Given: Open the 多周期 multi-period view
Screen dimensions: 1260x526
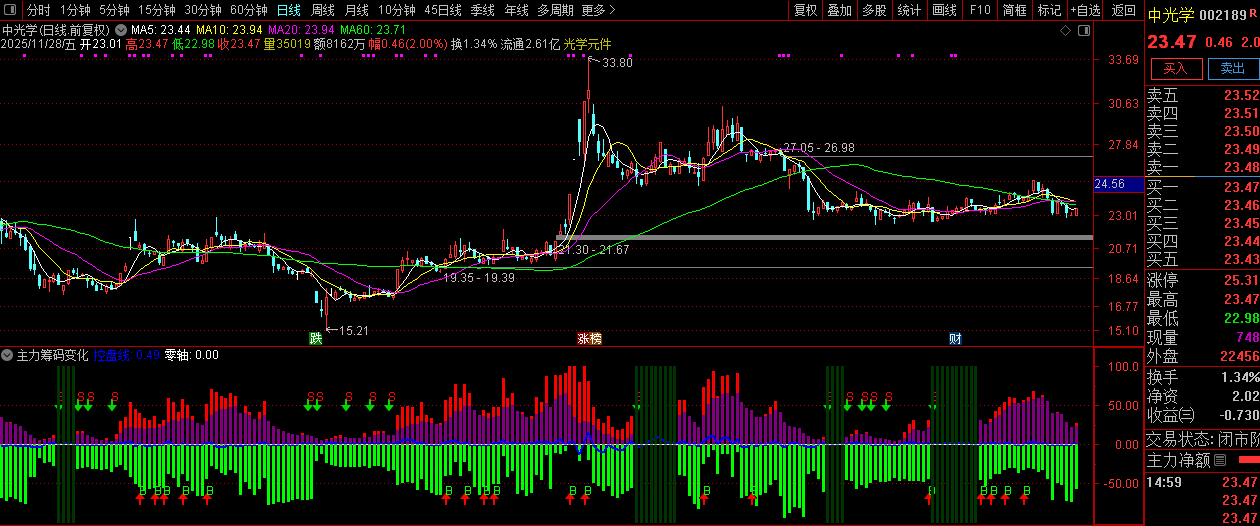Looking at the screenshot, I should (x=555, y=10).
